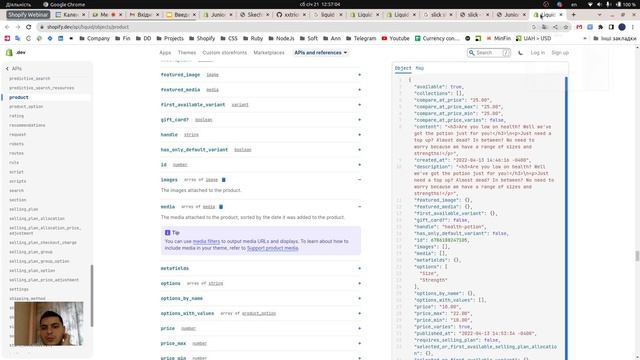640x360 pixels.
Task: Expand the featured_image property row
Action: (260, 75)
